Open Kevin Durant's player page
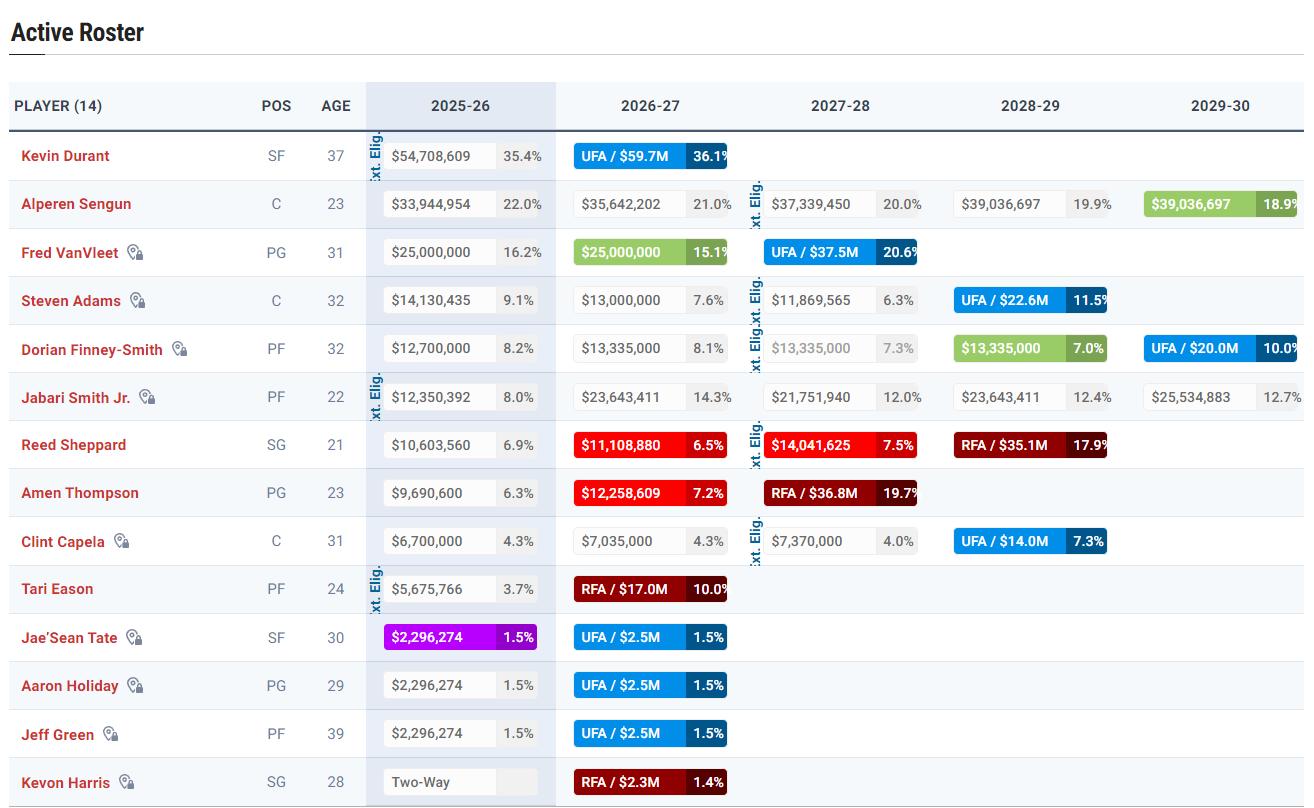This screenshot has height=808, width=1314. (65, 156)
